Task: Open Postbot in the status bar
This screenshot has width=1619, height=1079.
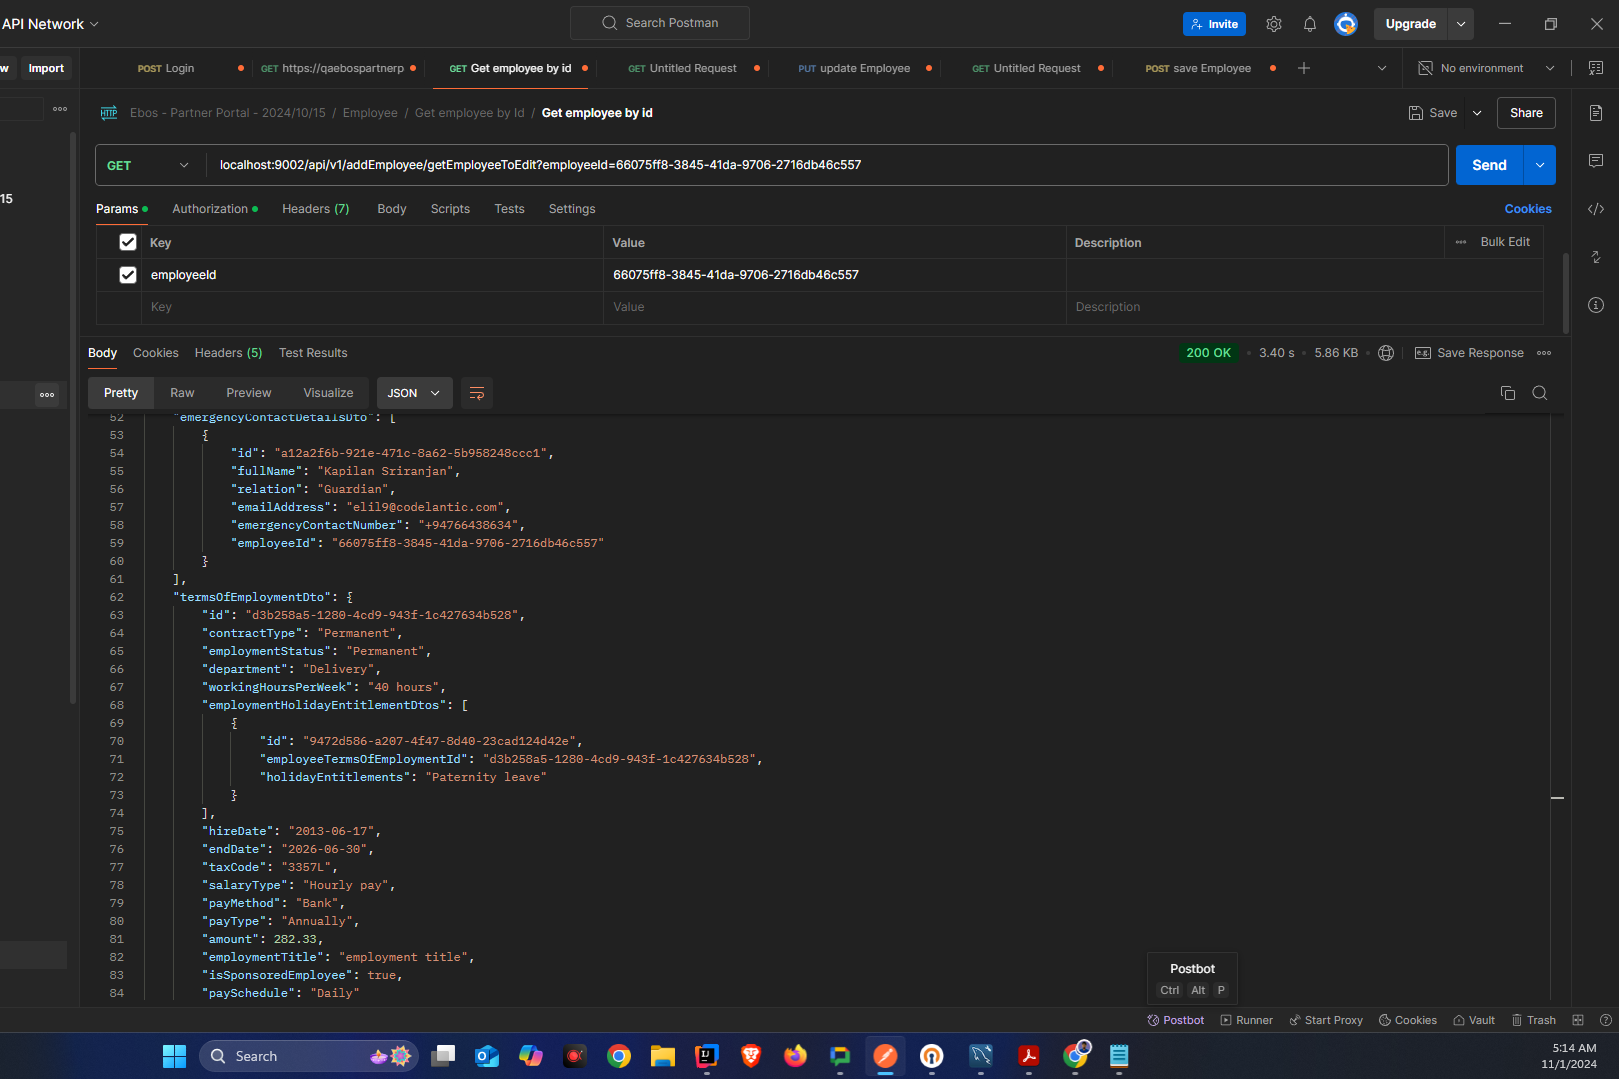Action: point(1176,1020)
